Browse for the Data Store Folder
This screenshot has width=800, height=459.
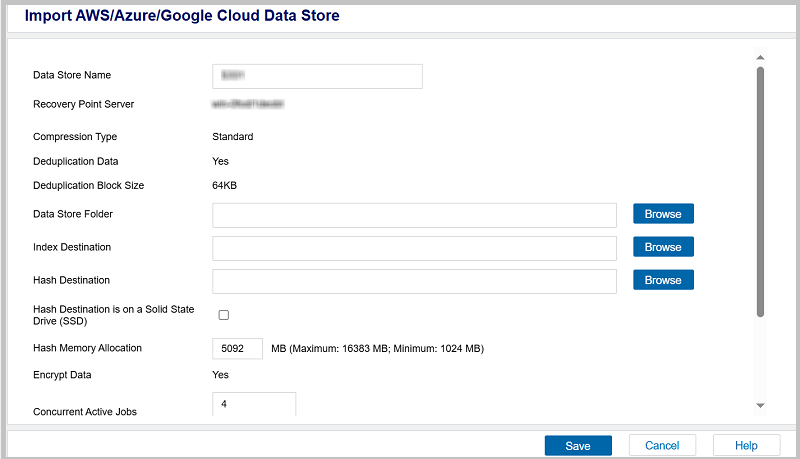[x=663, y=214]
